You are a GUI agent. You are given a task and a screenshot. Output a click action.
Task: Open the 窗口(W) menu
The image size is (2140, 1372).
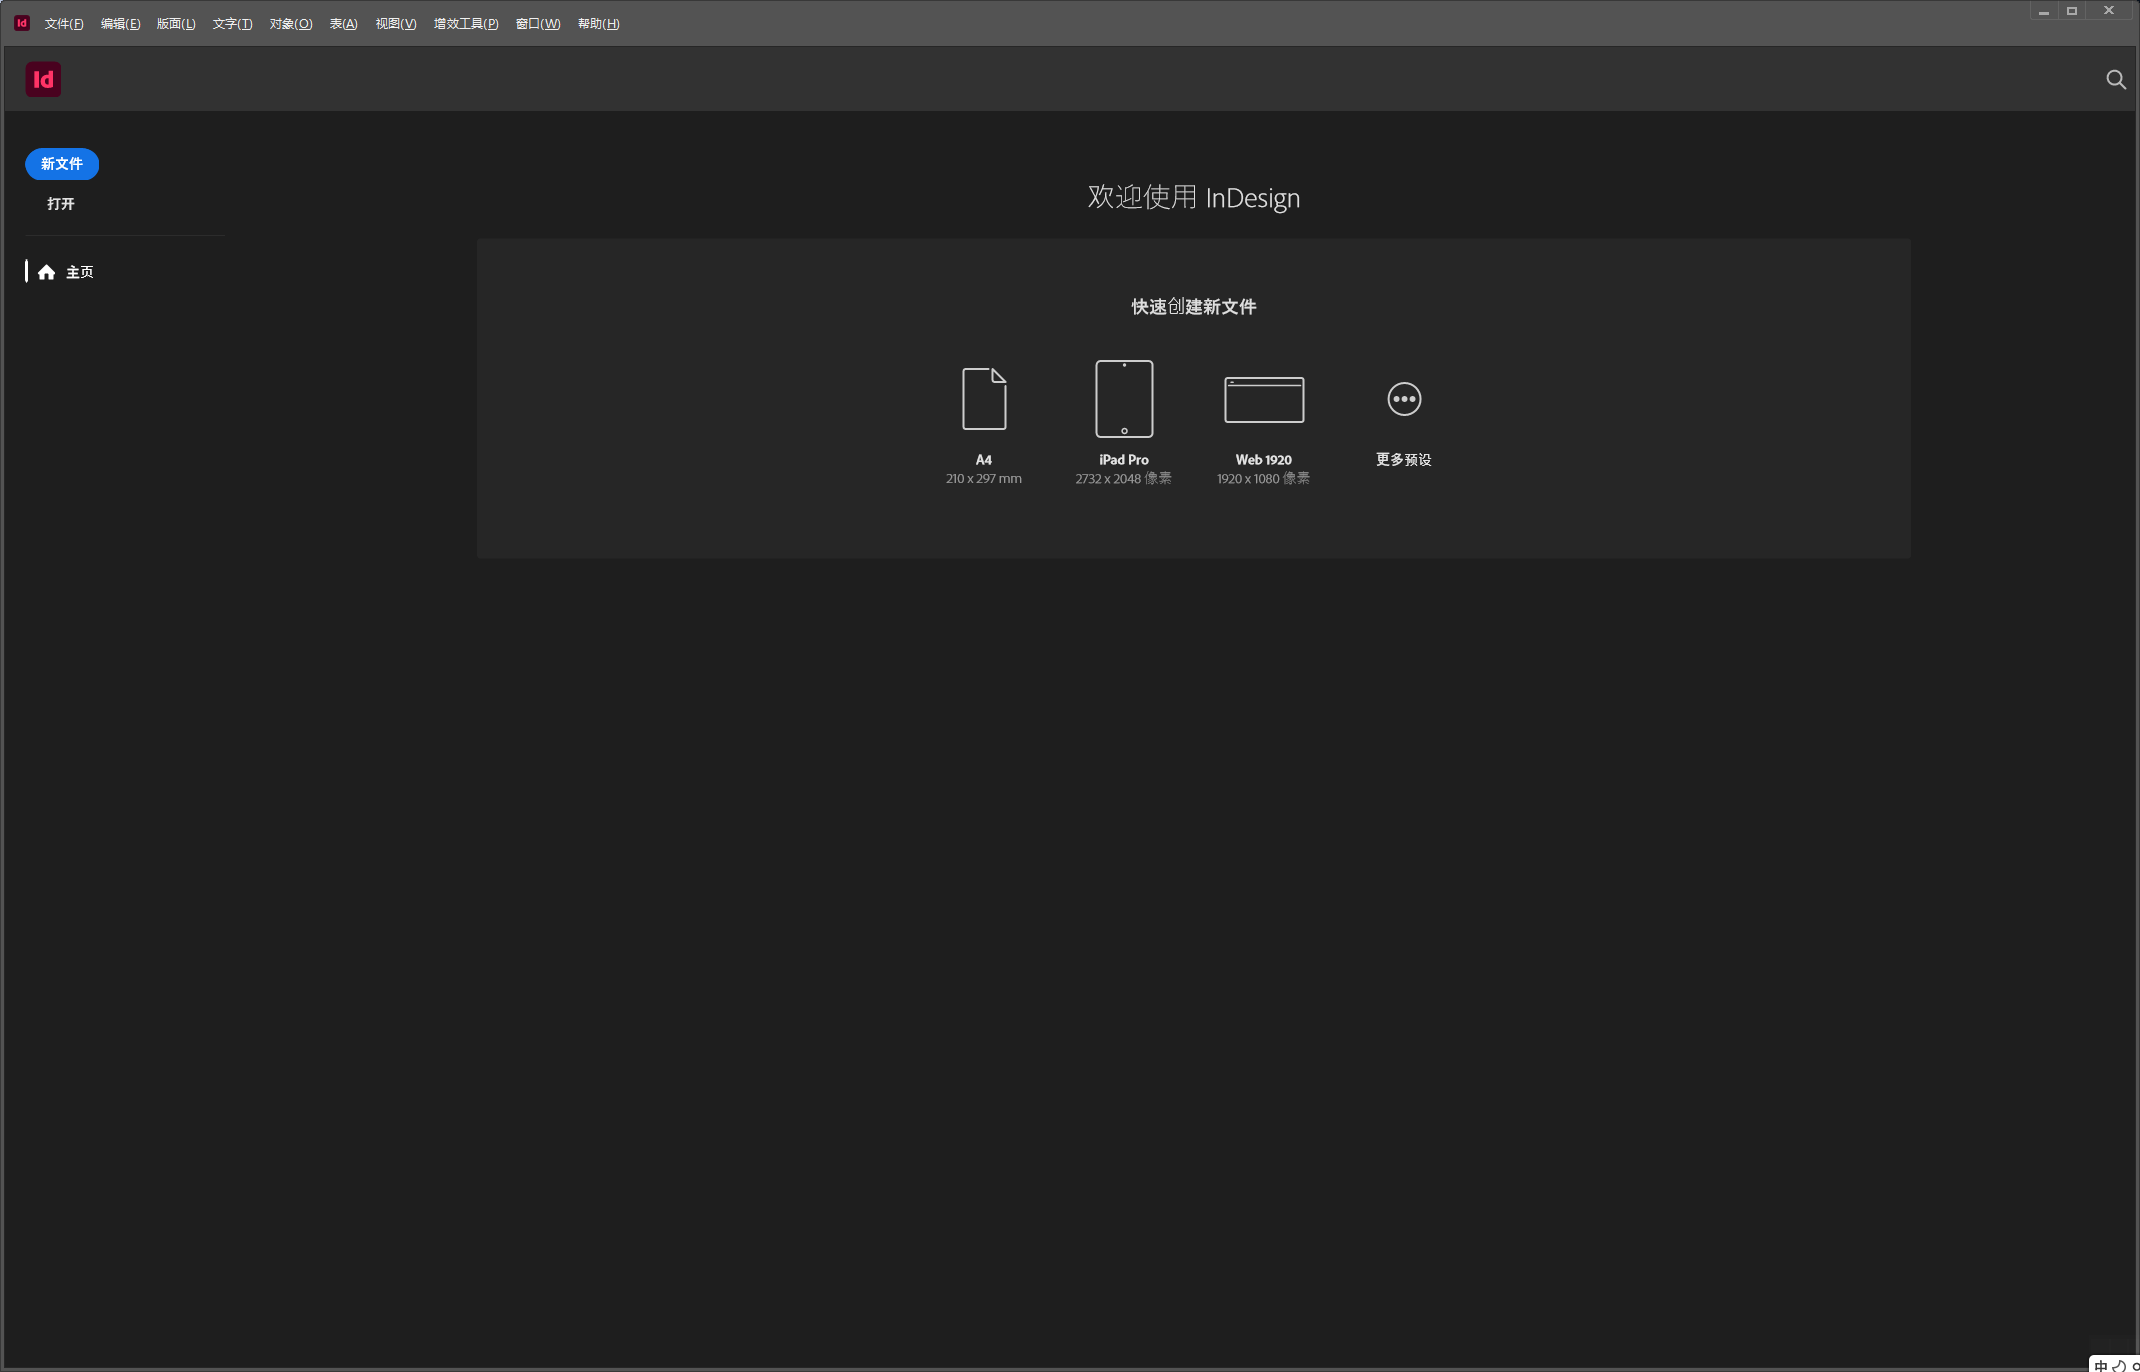point(538,24)
